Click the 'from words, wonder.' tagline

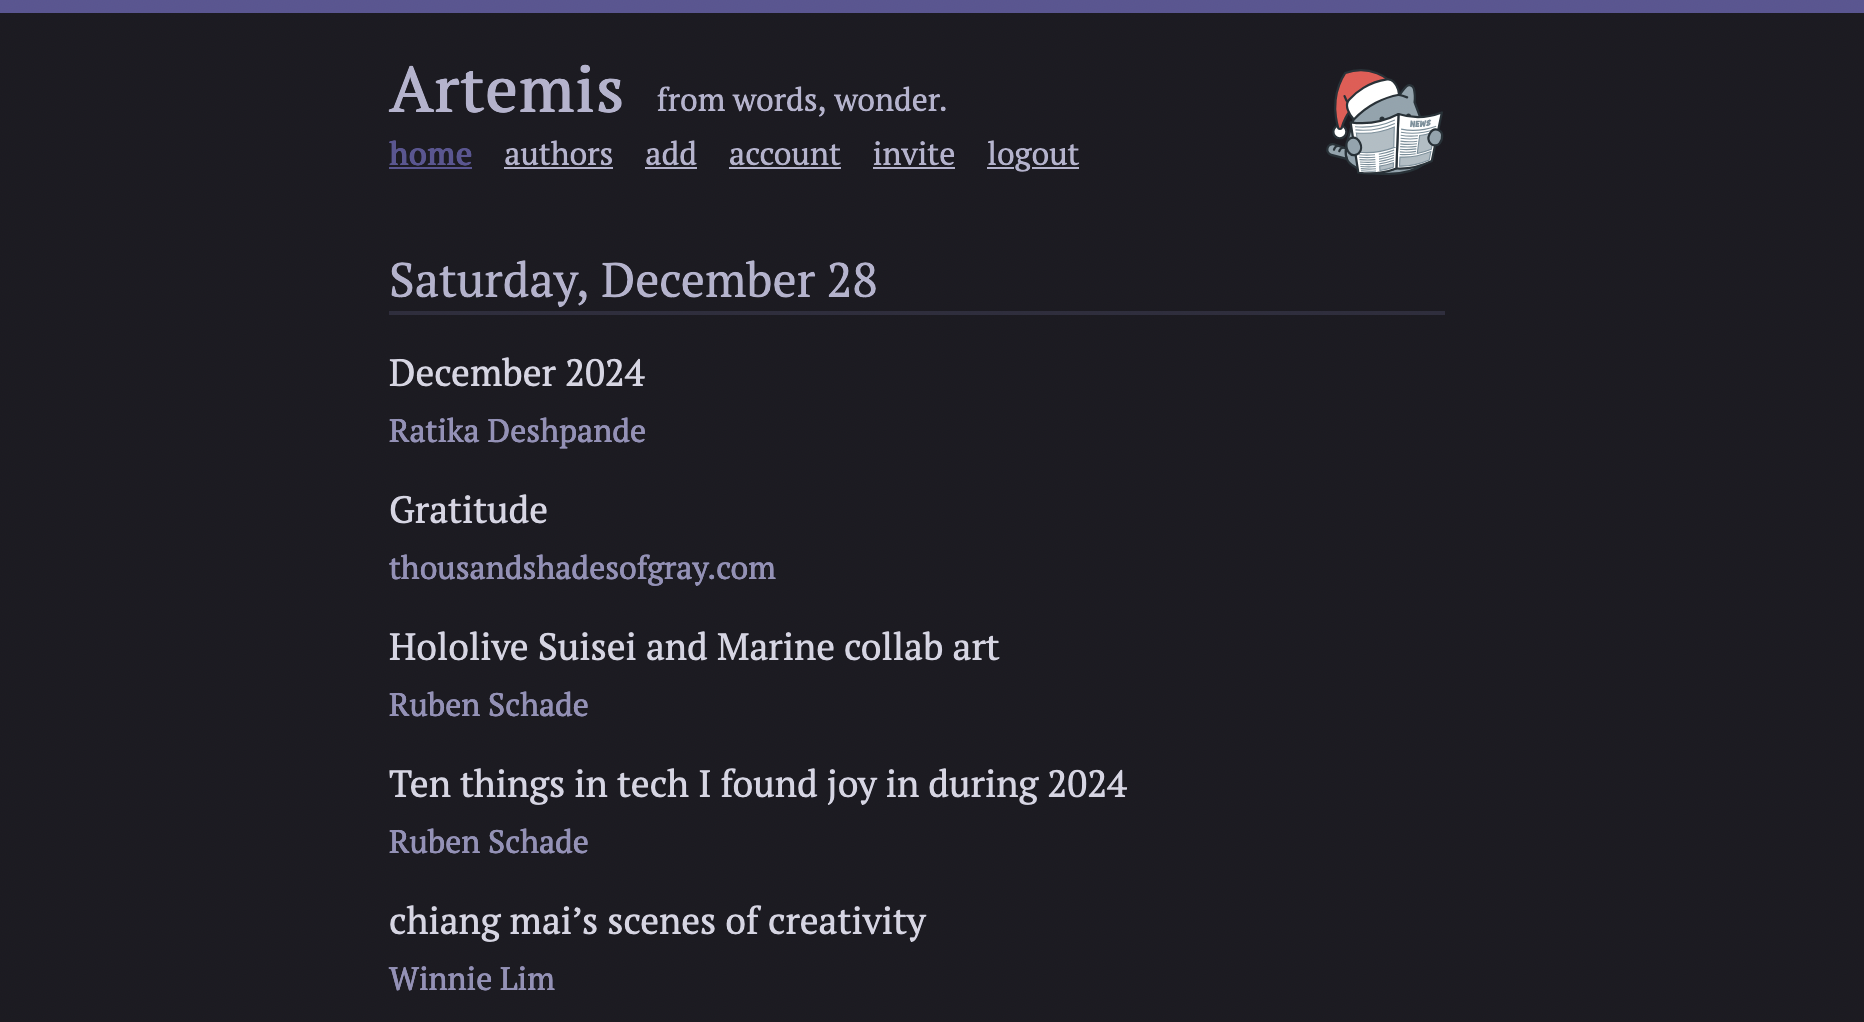[x=800, y=99]
